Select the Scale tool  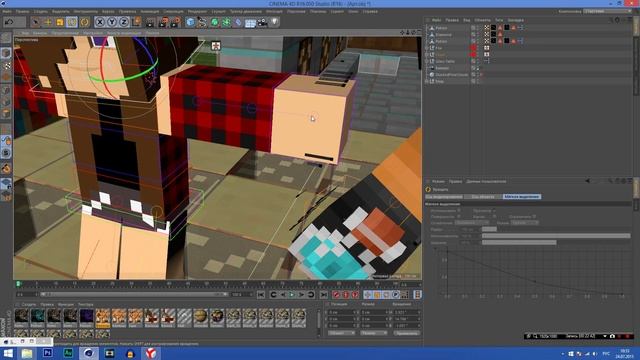coord(60,22)
